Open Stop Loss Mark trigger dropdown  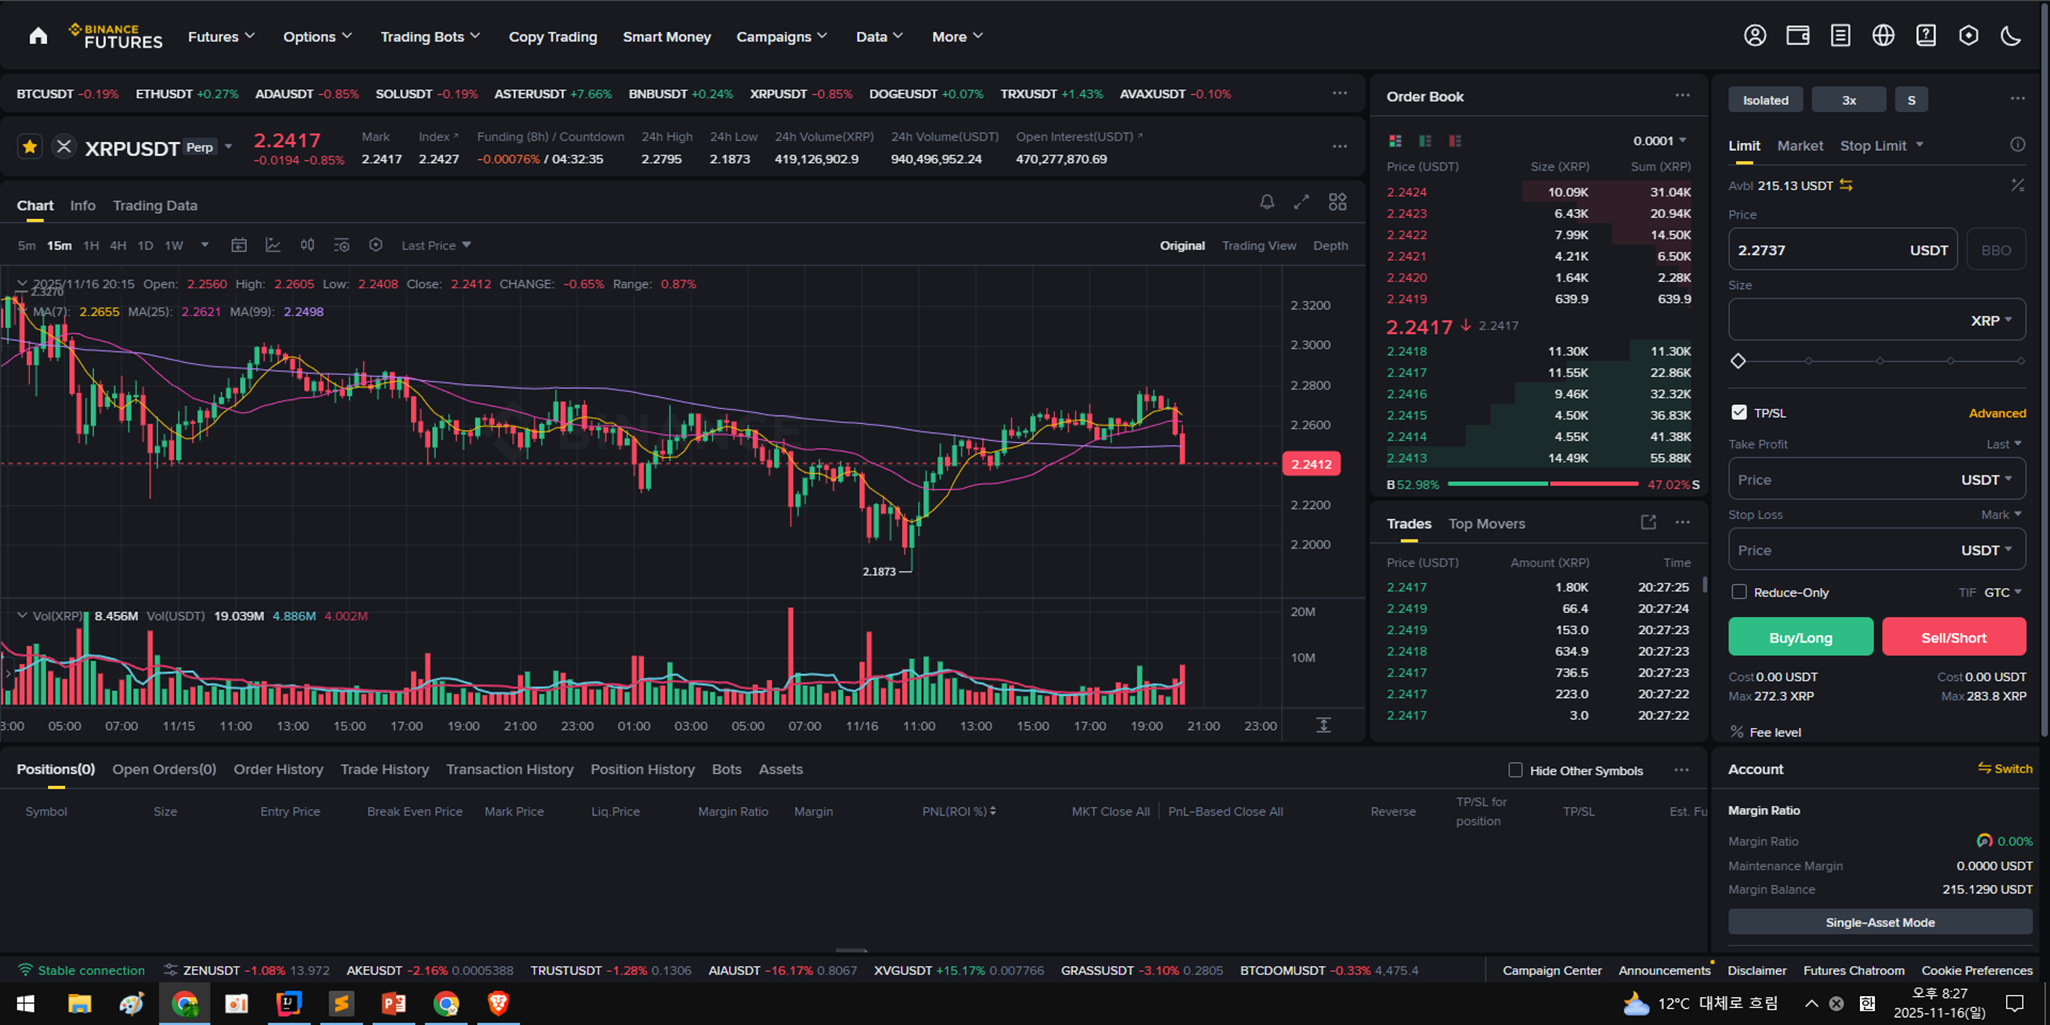pos(2001,514)
